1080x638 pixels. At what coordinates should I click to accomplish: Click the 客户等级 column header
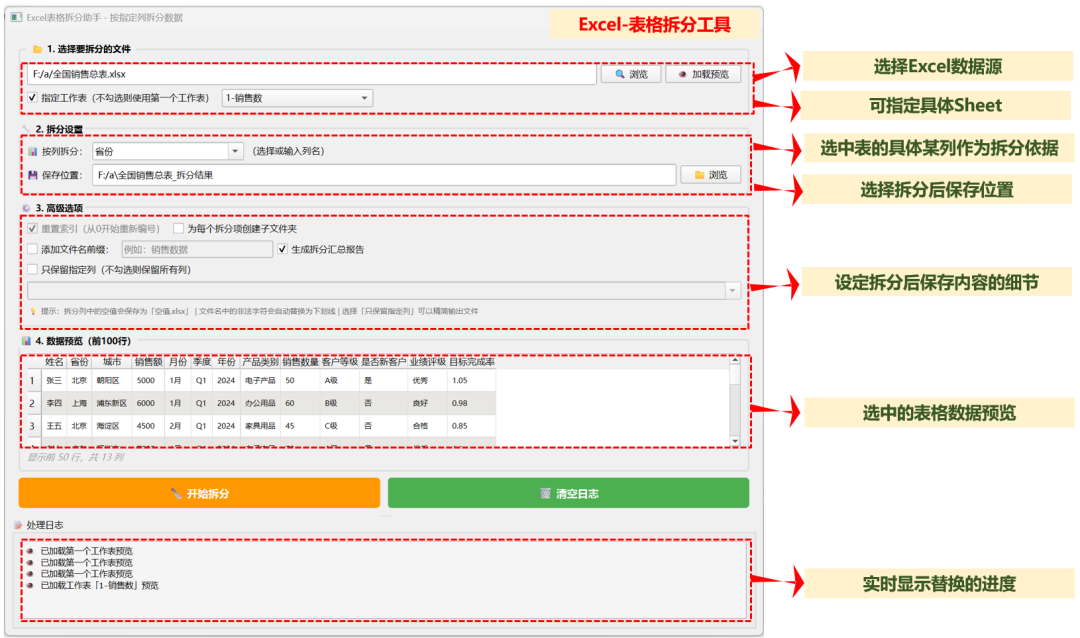[x=340, y=362]
